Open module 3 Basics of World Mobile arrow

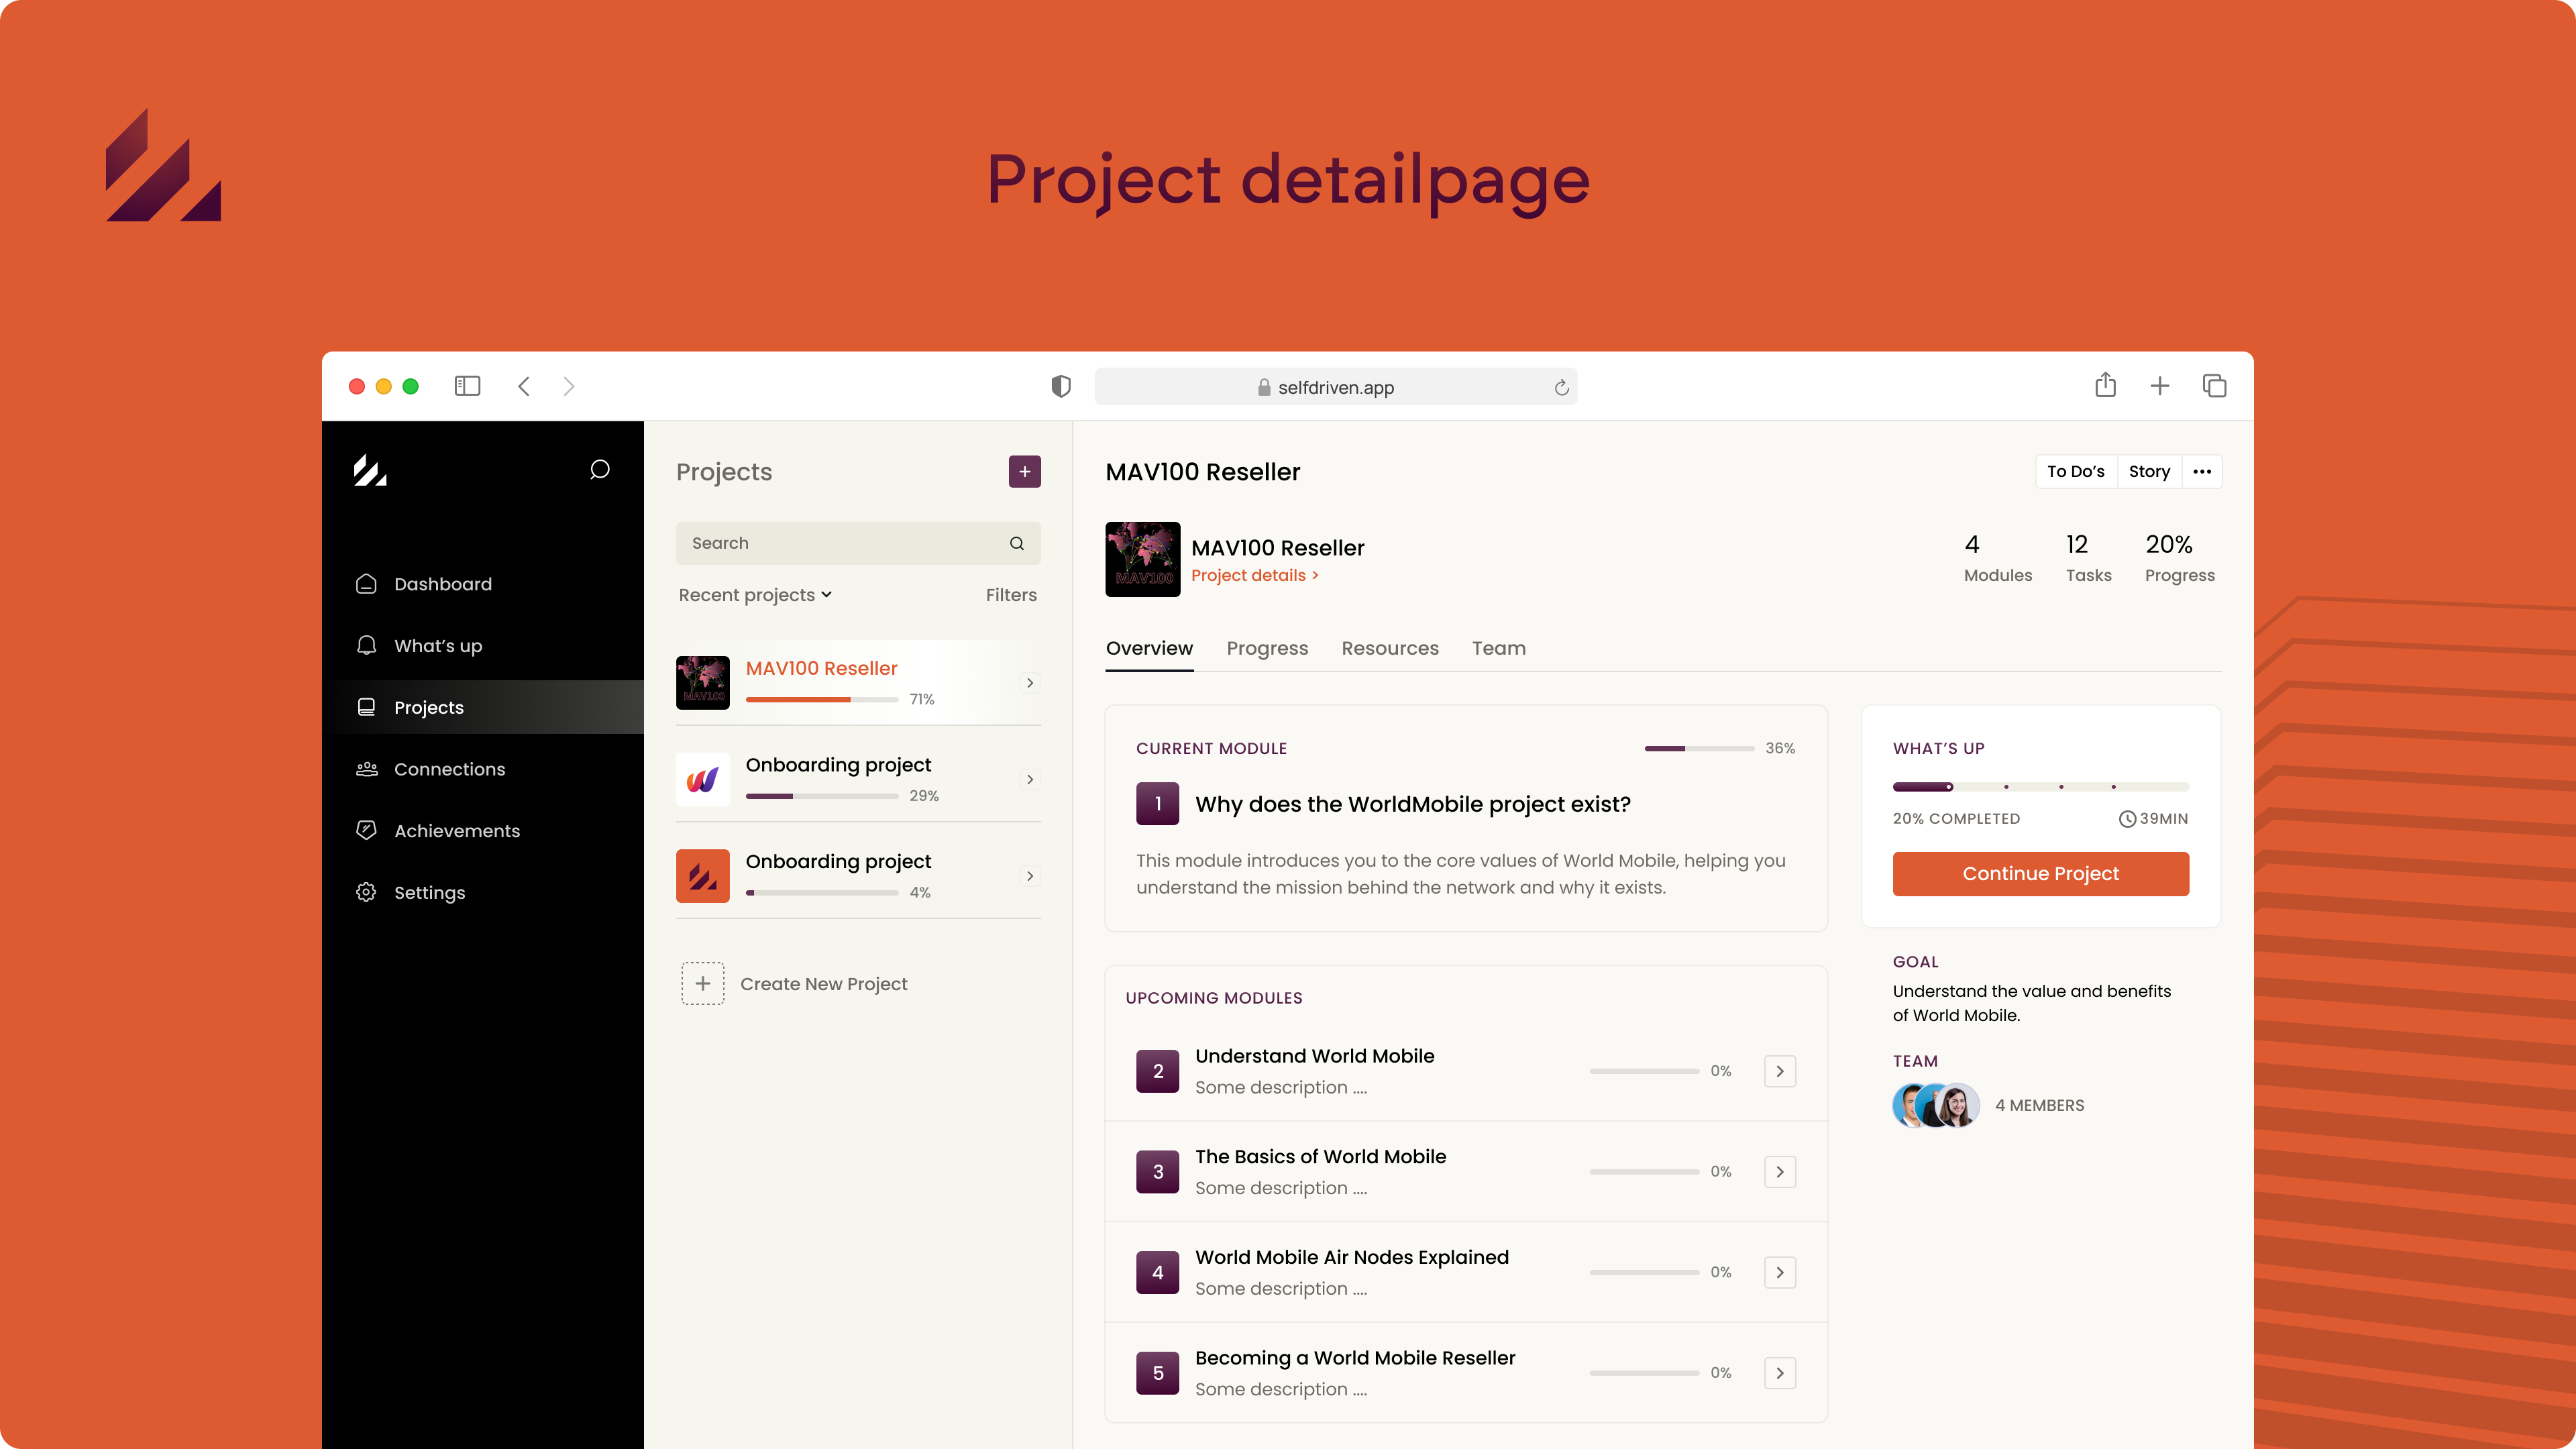click(1780, 1172)
